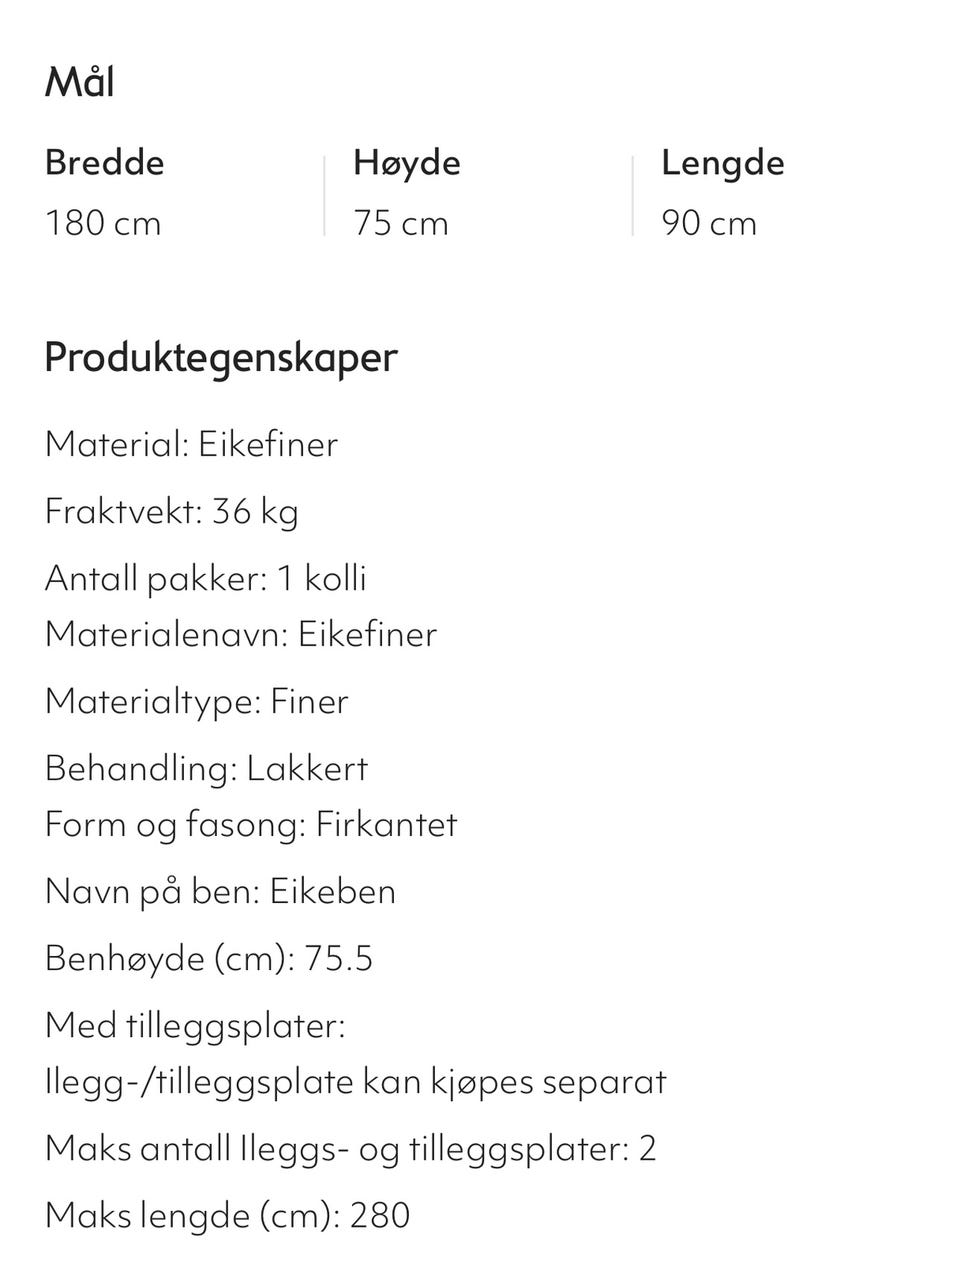The image size is (960, 1263).
Task: Click the Med tilleggsplater label
Action: 195,1025
